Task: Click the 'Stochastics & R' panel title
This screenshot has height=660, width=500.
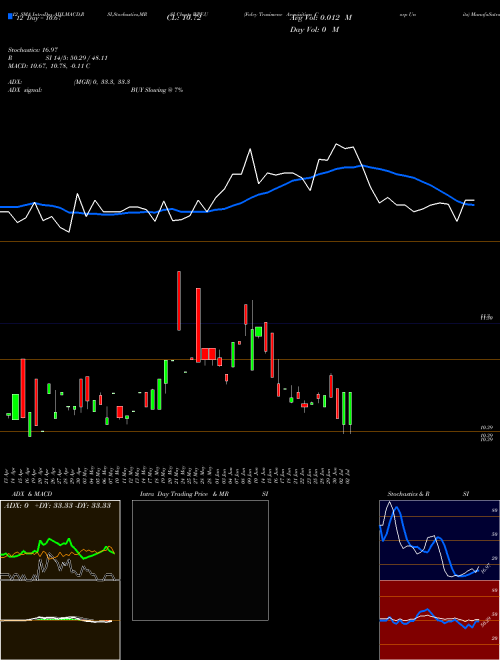Action: click(x=408, y=494)
